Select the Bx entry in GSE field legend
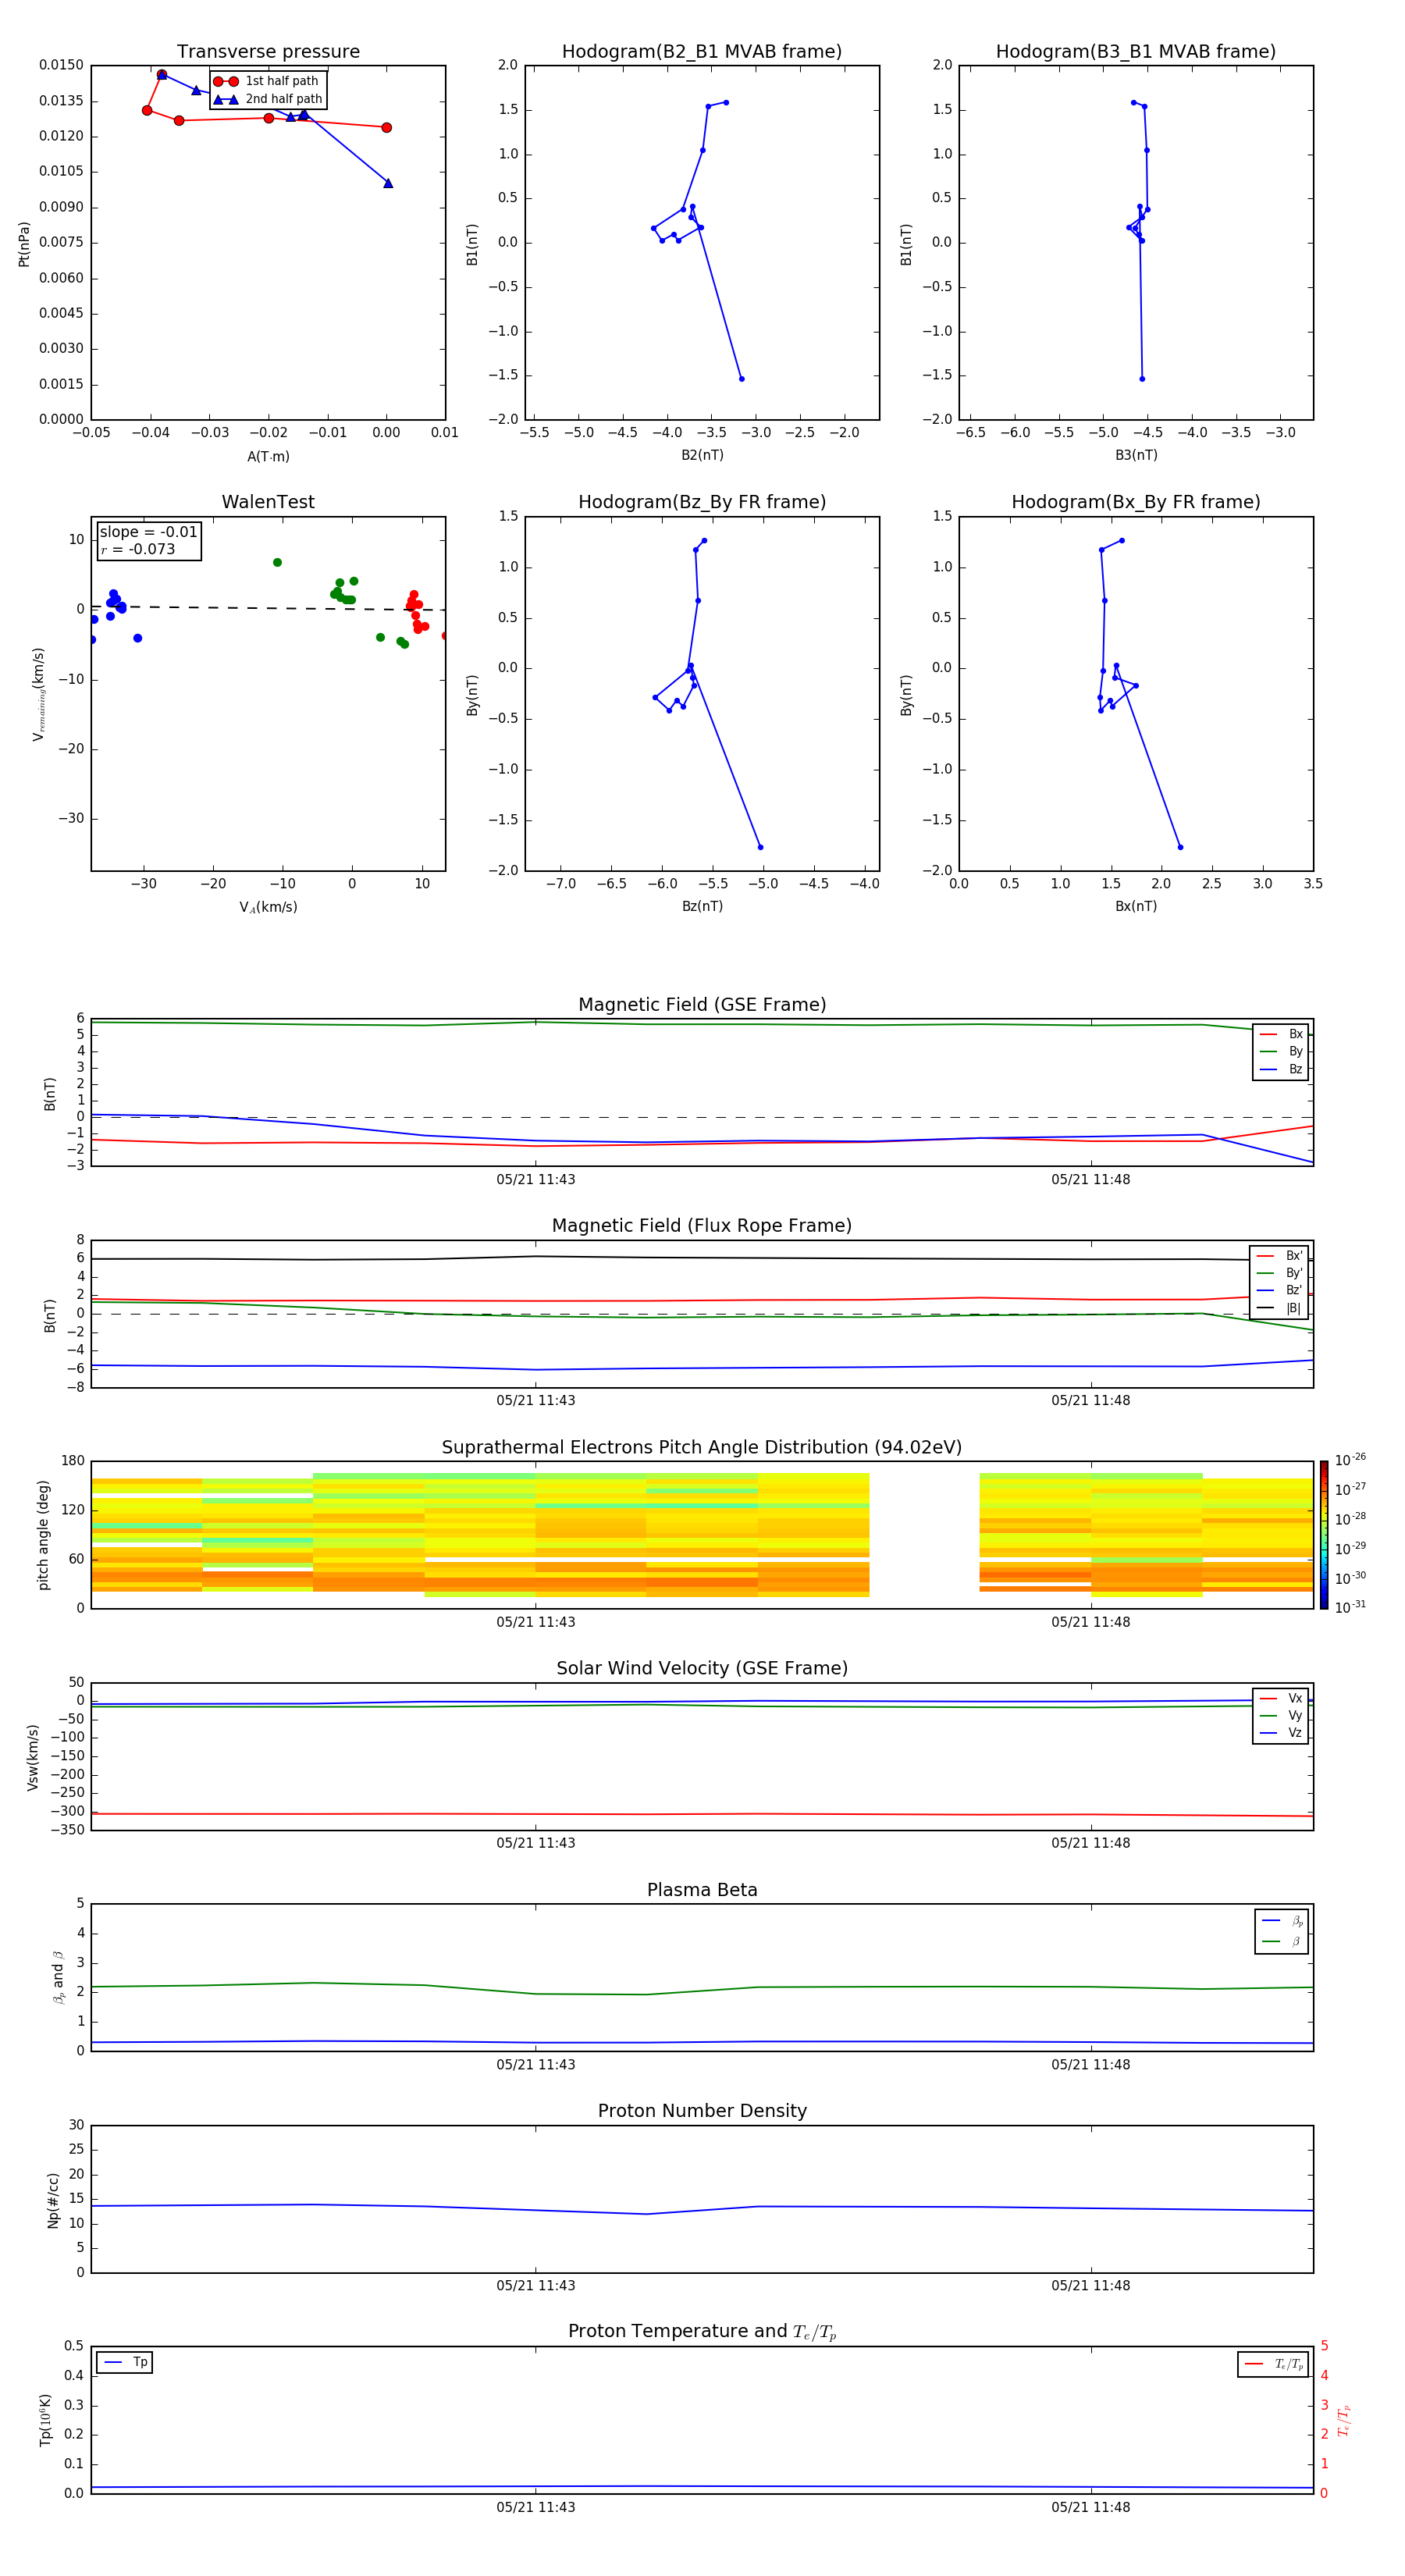The width and height of the screenshot is (1405, 2576). coord(1281,1035)
